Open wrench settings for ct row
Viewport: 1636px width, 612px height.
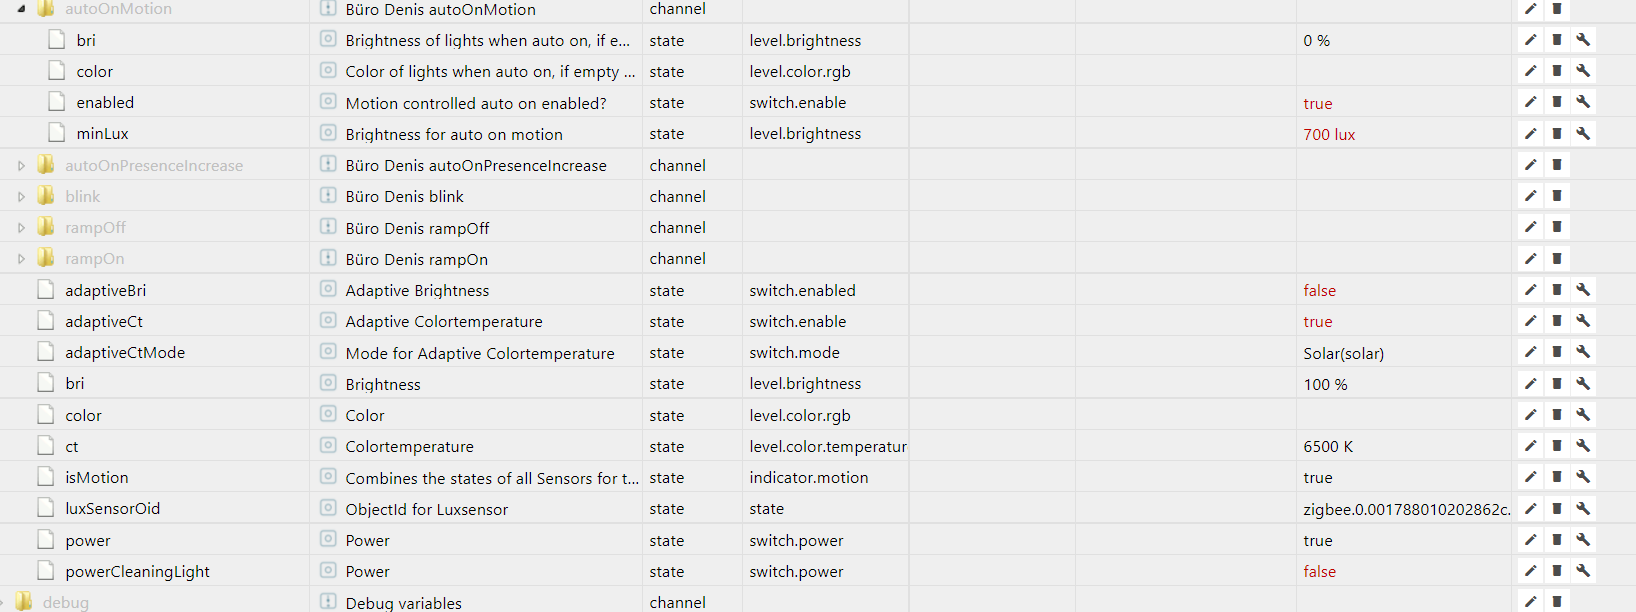[1583, 446]
